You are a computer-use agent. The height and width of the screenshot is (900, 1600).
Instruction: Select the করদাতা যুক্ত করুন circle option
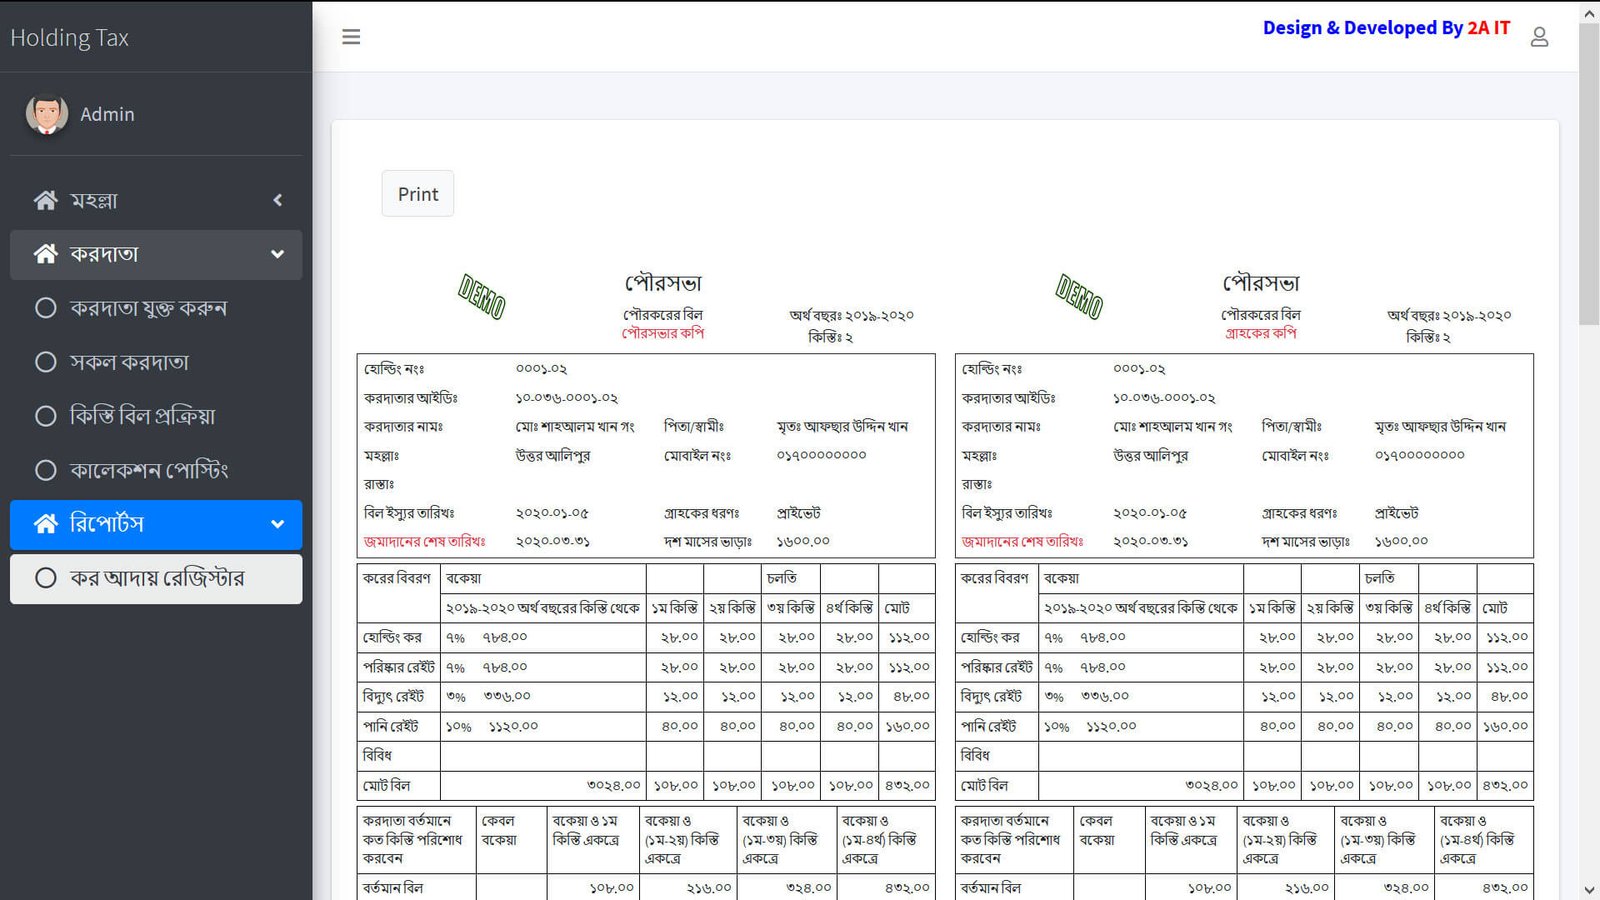46,308
